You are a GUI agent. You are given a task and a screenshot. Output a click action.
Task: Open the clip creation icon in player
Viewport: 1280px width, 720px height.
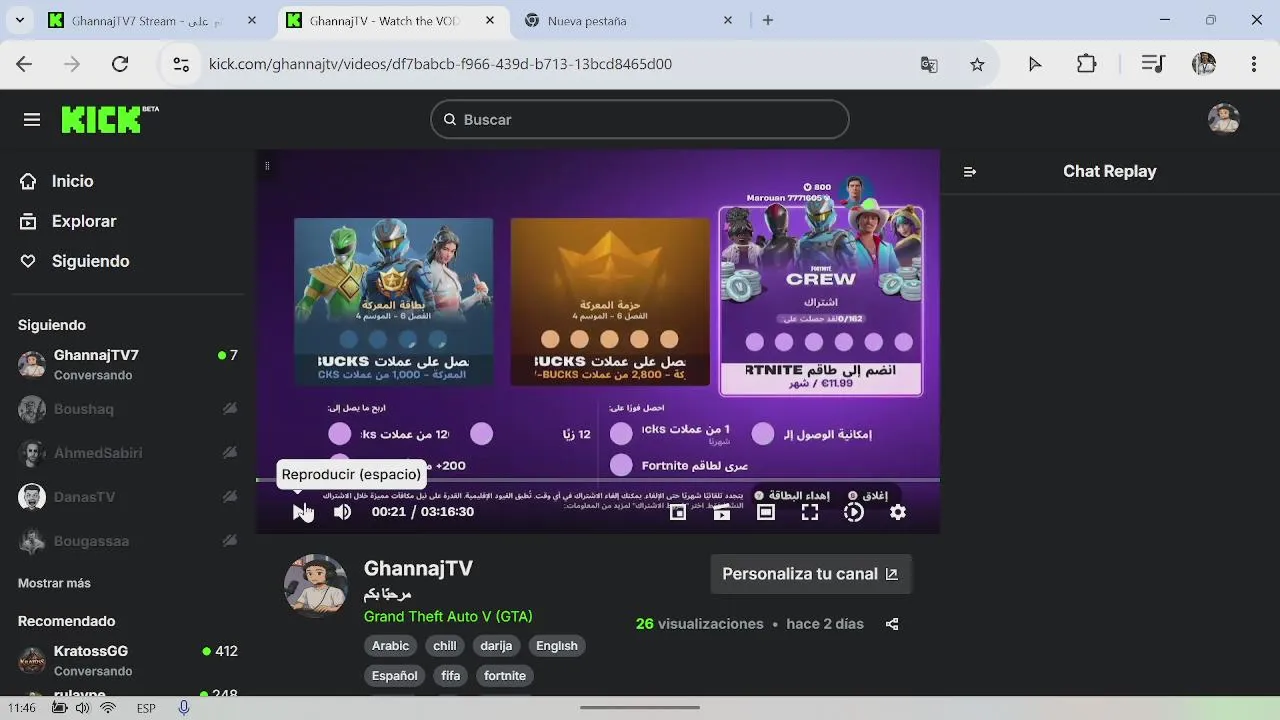[722, 512]
